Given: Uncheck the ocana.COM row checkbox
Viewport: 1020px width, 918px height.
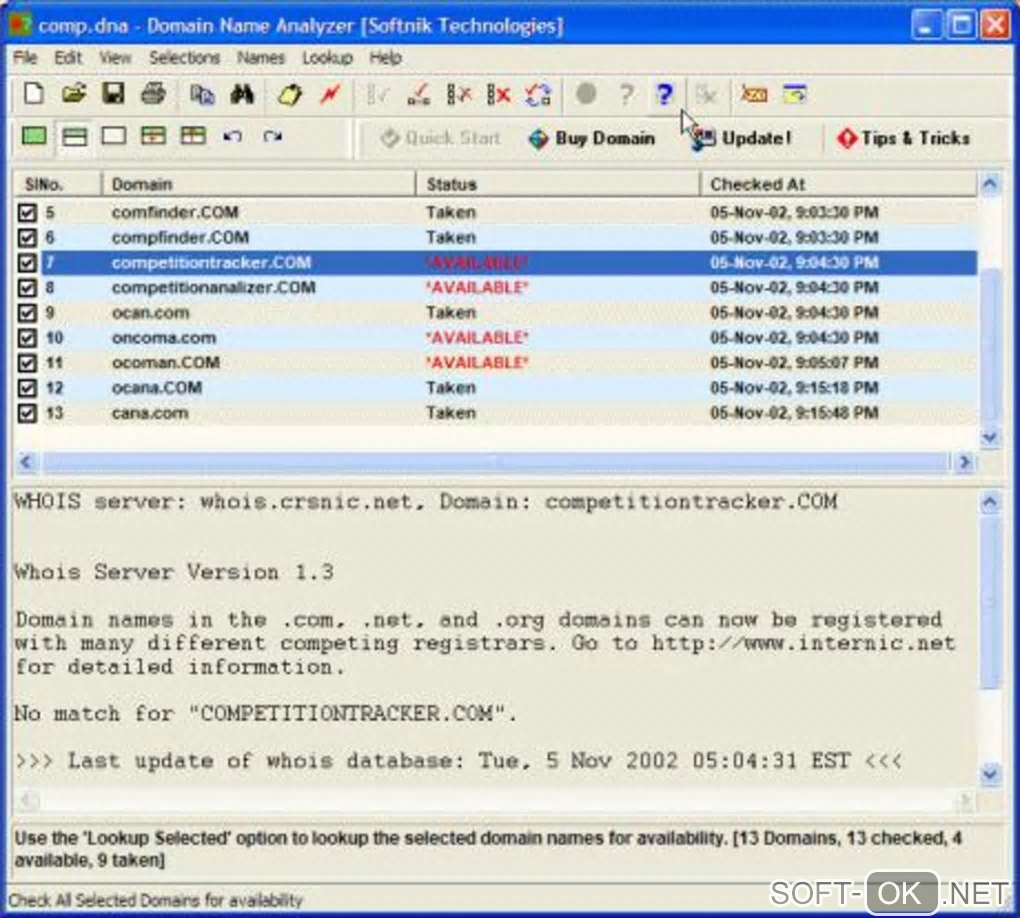Looking at the screenshot, I should [x=27, y=388].
